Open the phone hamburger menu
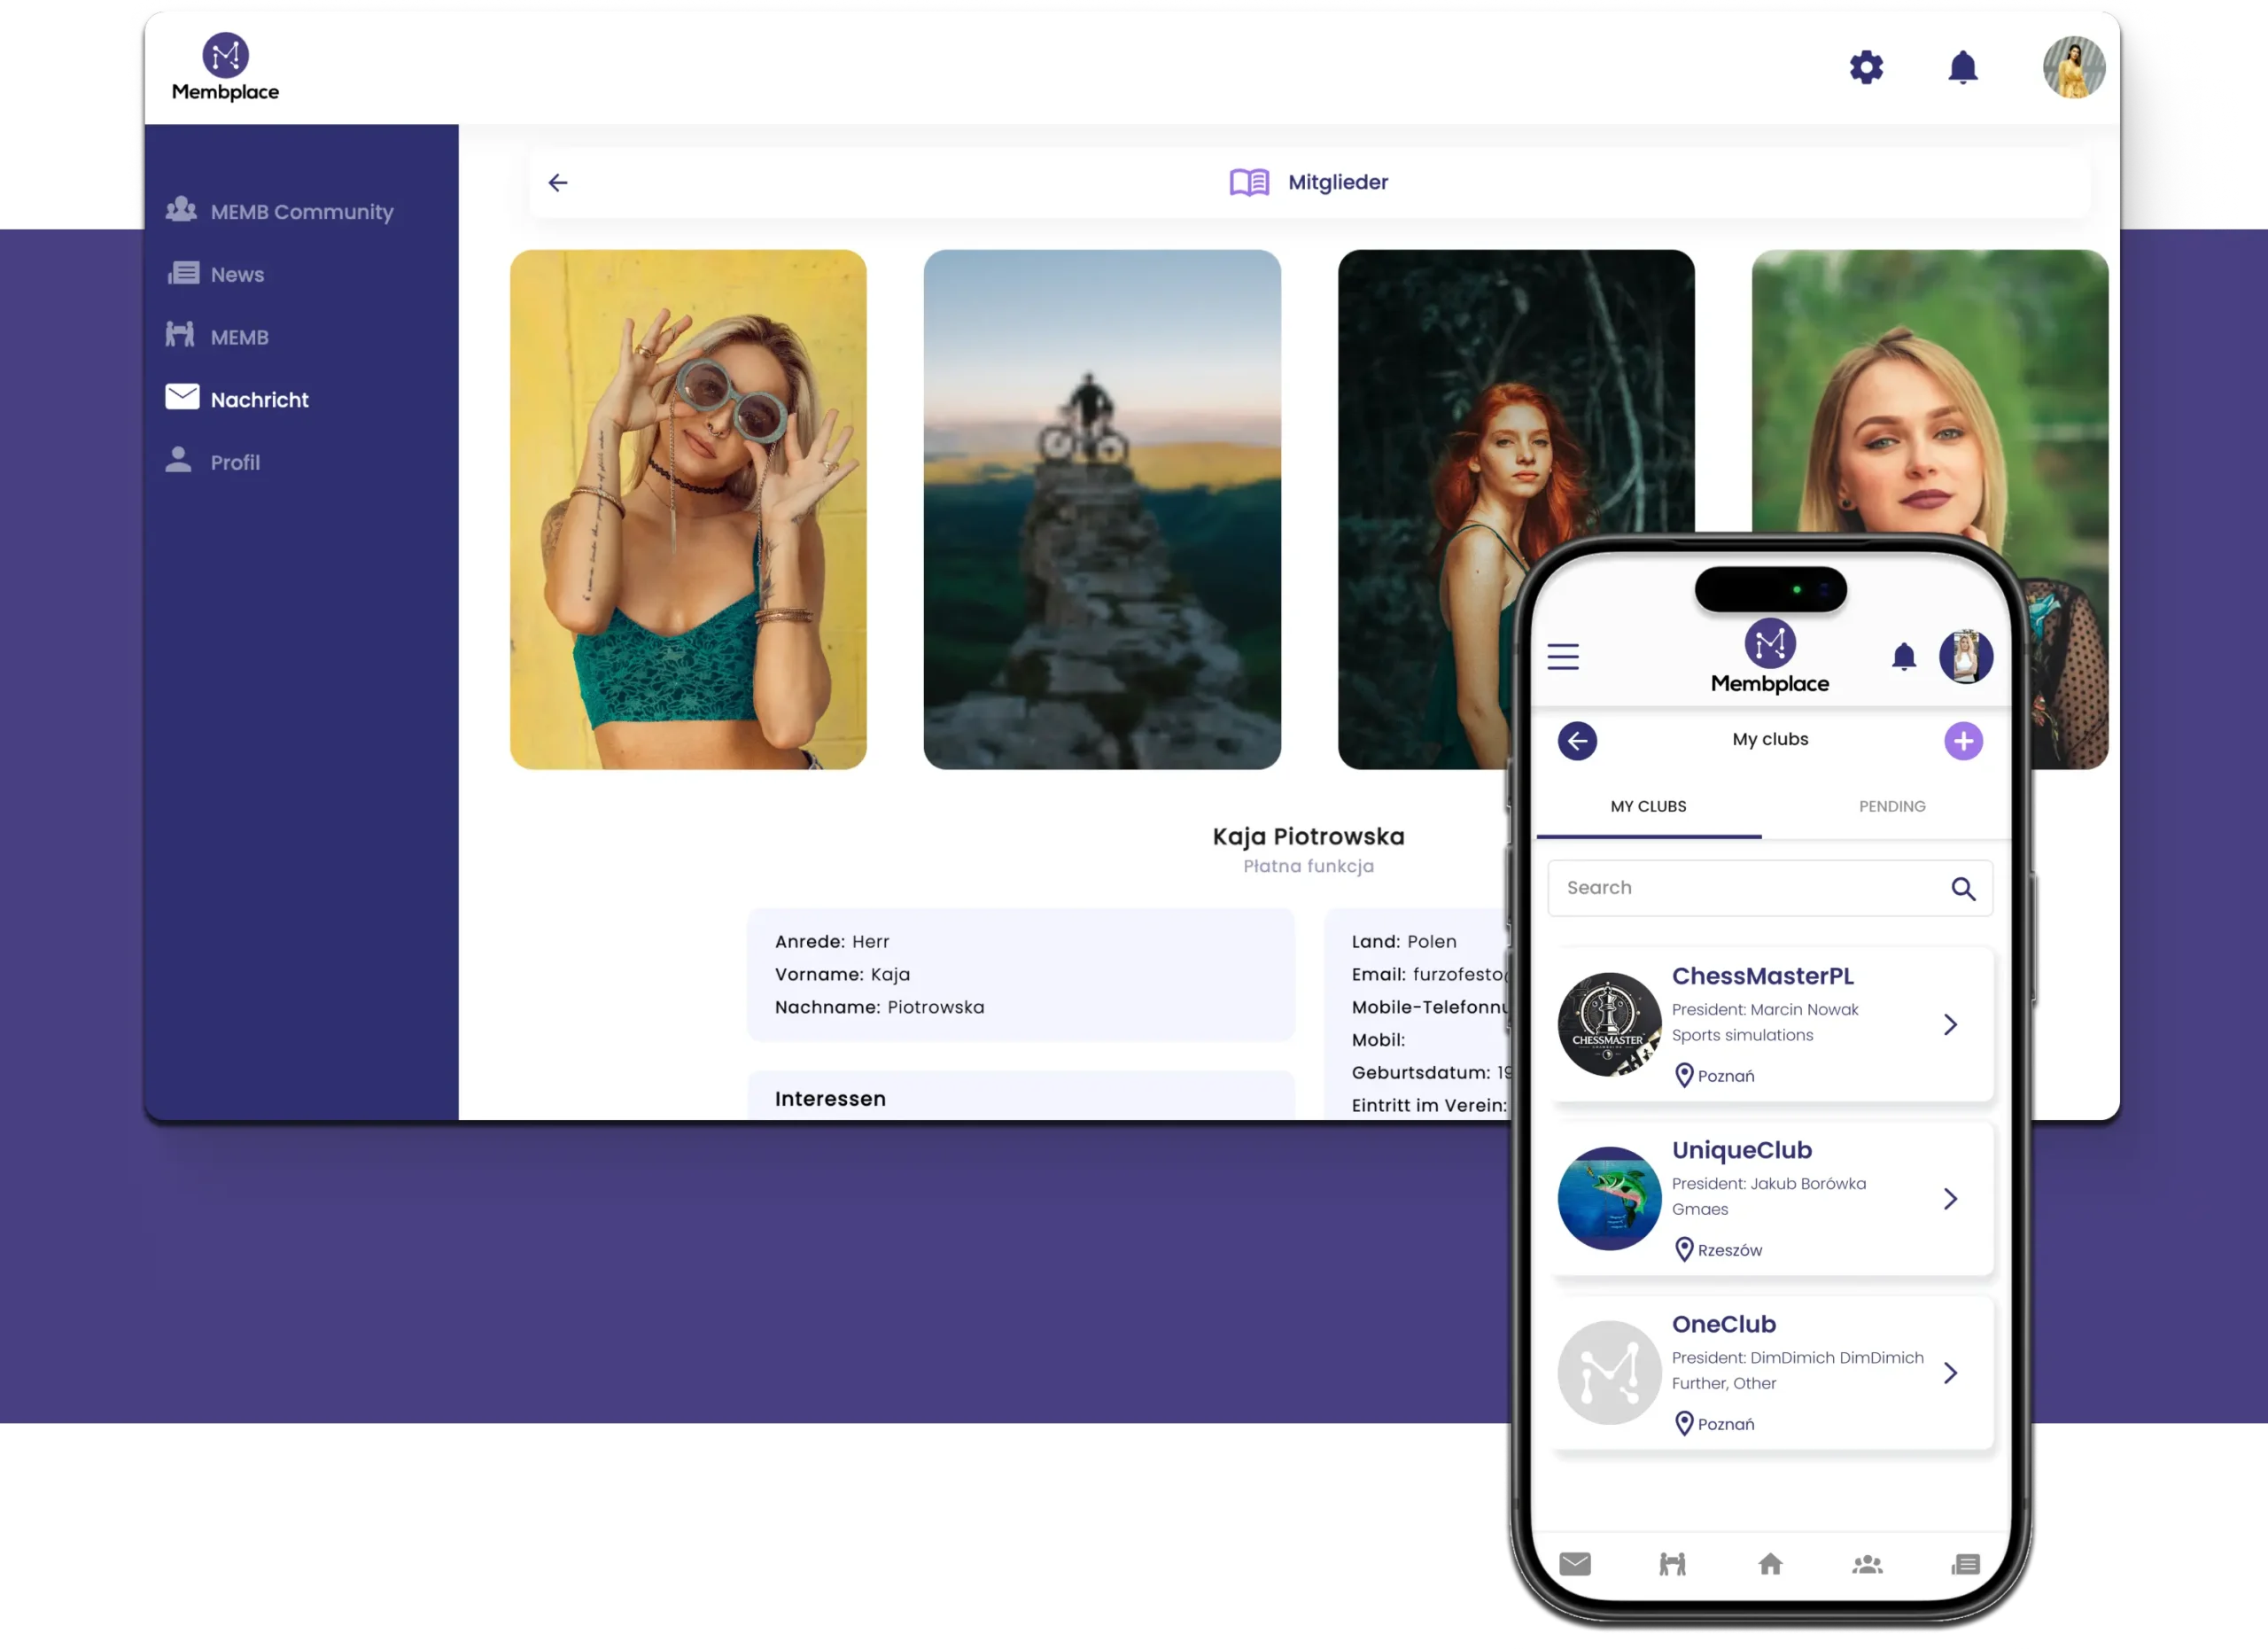The height and width of the screenshot is (1649, 2268). 1563,657
